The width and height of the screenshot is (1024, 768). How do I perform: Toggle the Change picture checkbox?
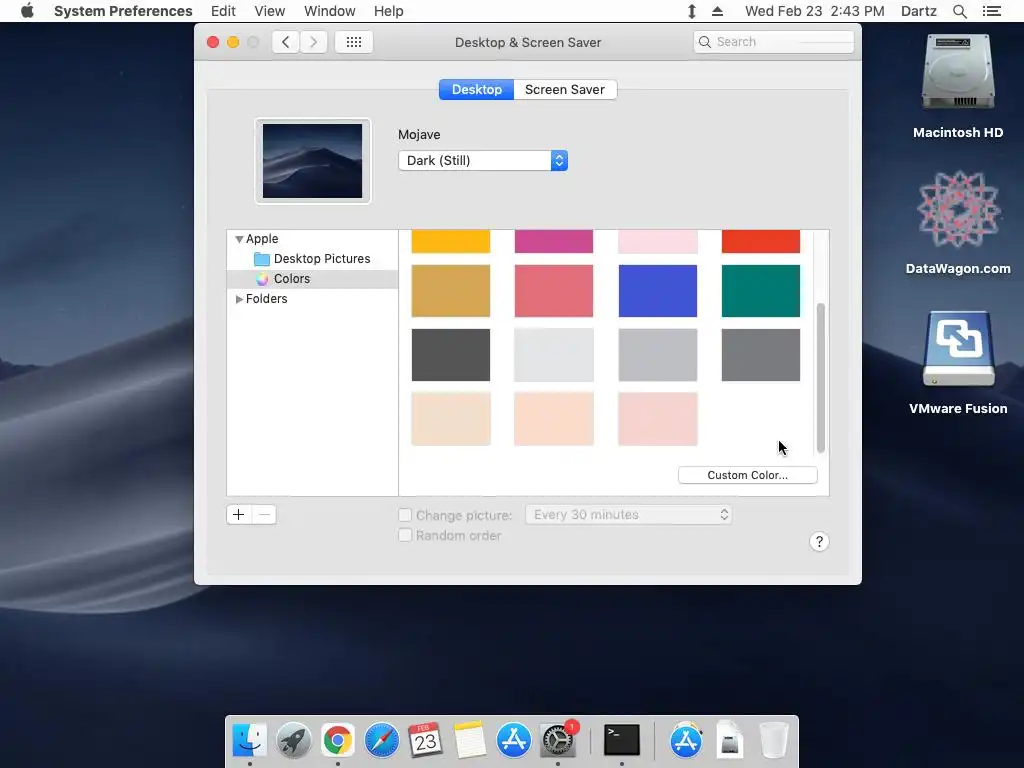coord(405,515)
